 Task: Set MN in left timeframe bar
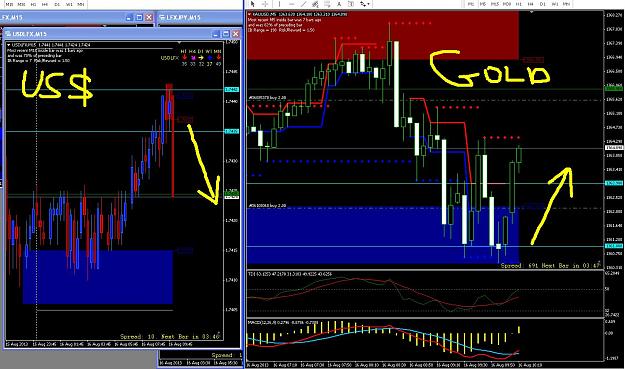point(81,4)
